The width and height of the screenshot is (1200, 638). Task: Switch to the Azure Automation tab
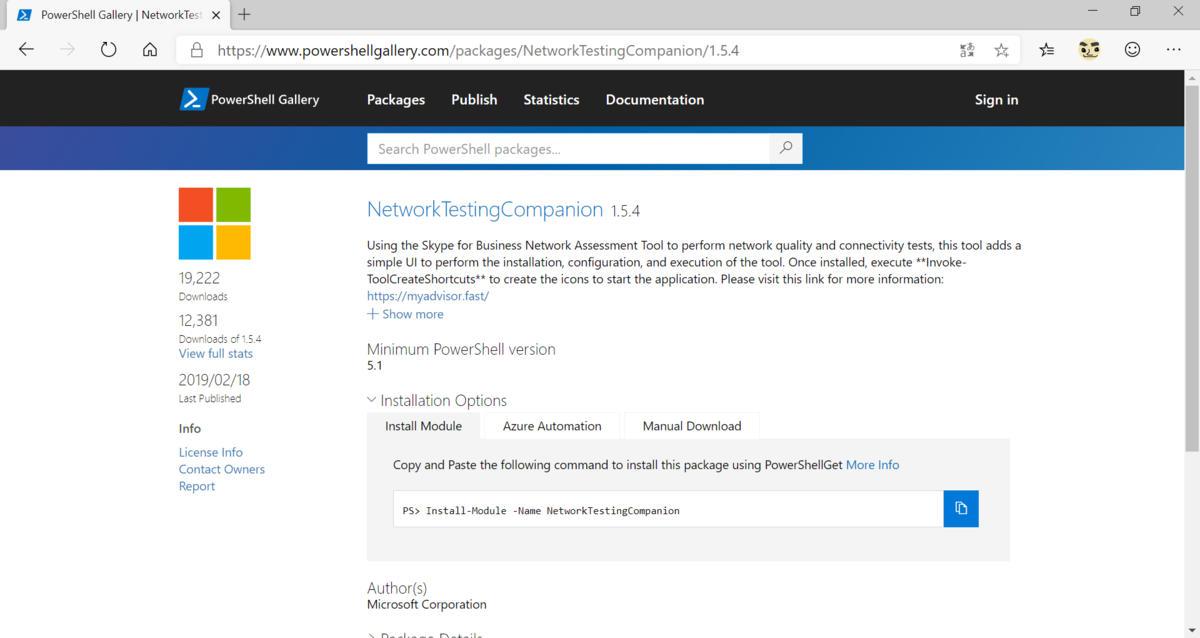point(552,426)
